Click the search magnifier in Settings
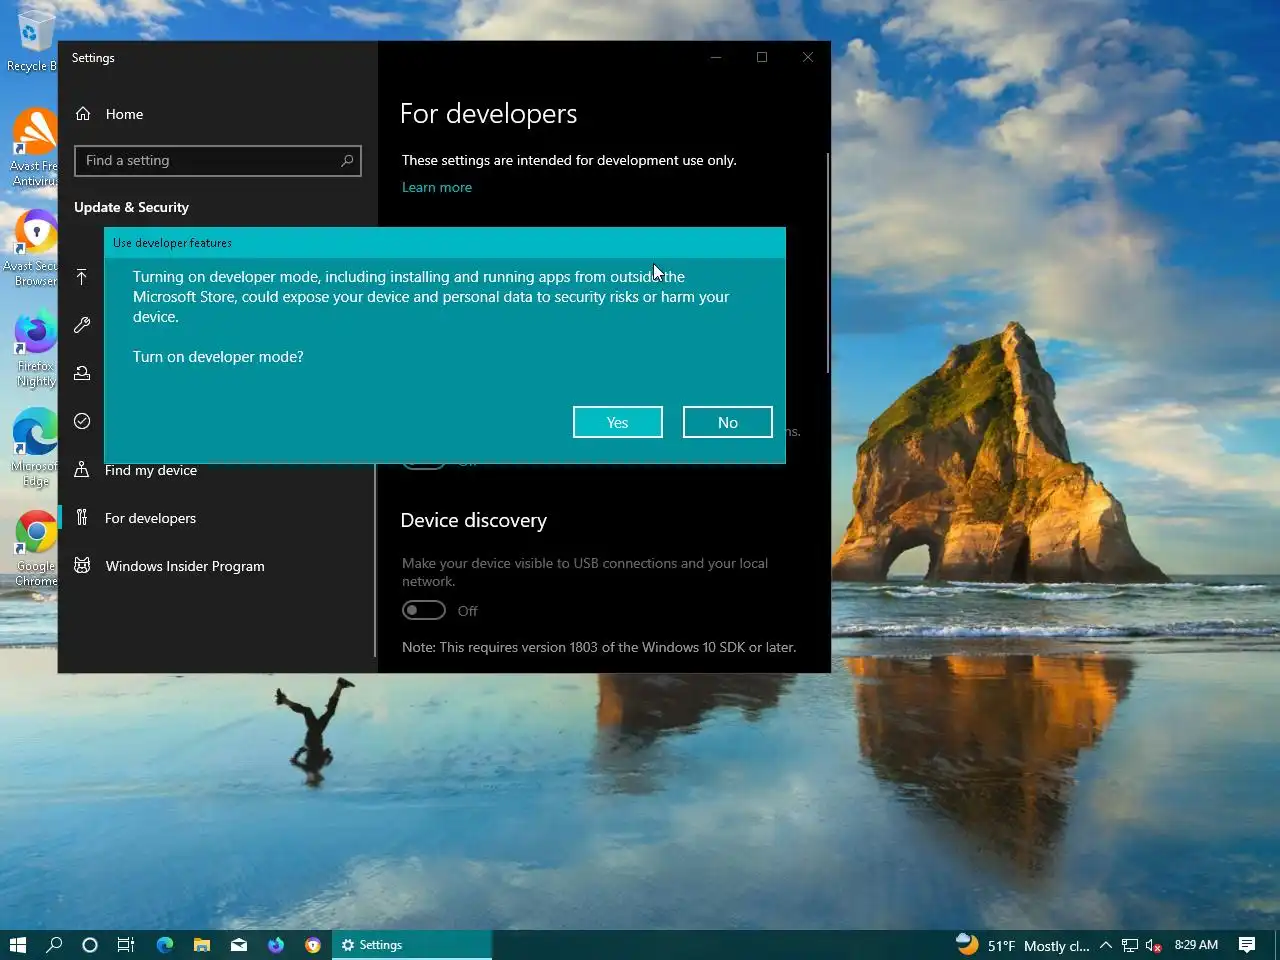1280x960 pixels. [347, 160]
